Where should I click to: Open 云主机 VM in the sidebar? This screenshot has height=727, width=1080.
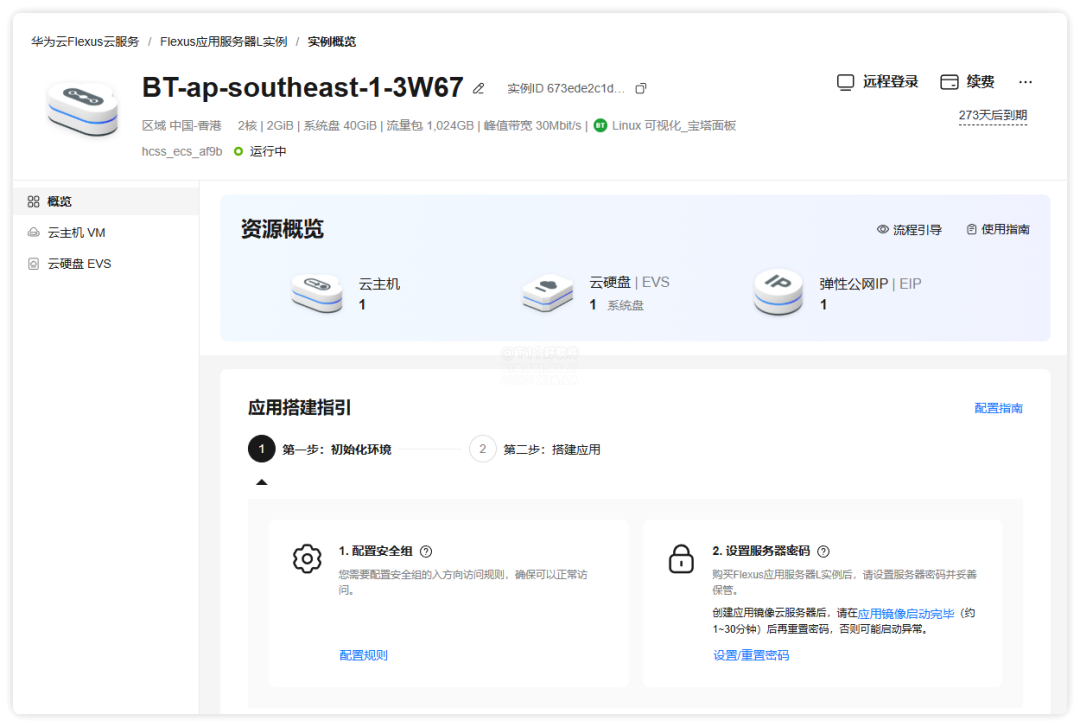105,233
